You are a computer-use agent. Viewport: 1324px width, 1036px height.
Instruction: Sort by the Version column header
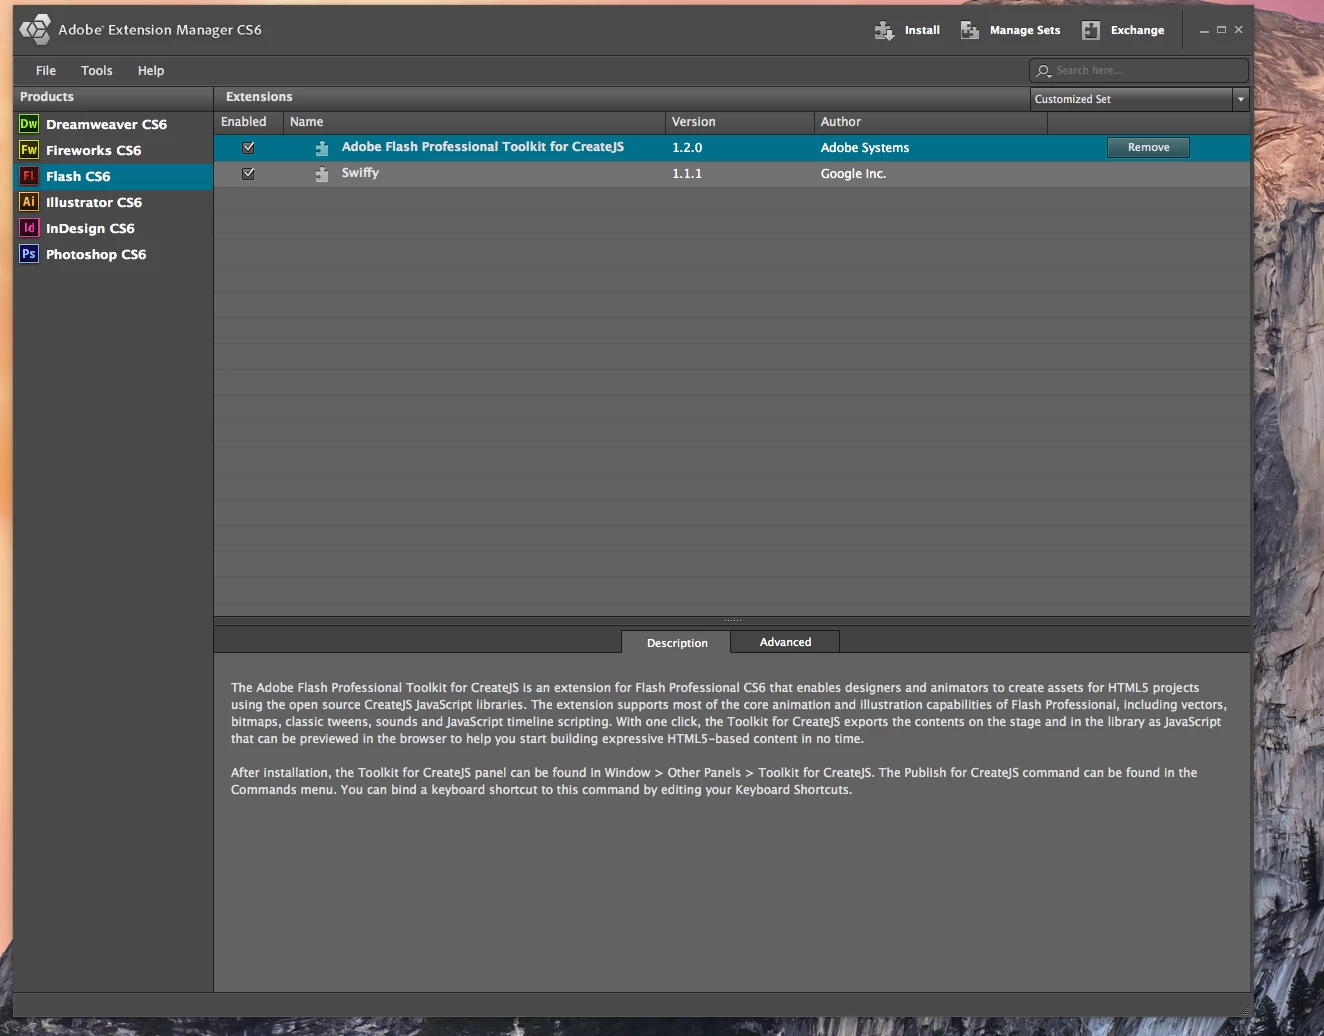pos(740,122)
